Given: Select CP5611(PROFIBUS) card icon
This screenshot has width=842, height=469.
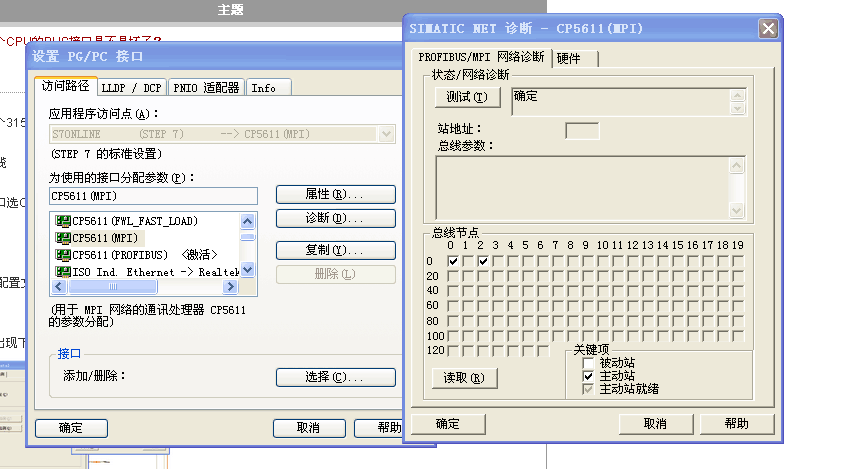Looking at the screenshot, I should [x=63, y=255].
